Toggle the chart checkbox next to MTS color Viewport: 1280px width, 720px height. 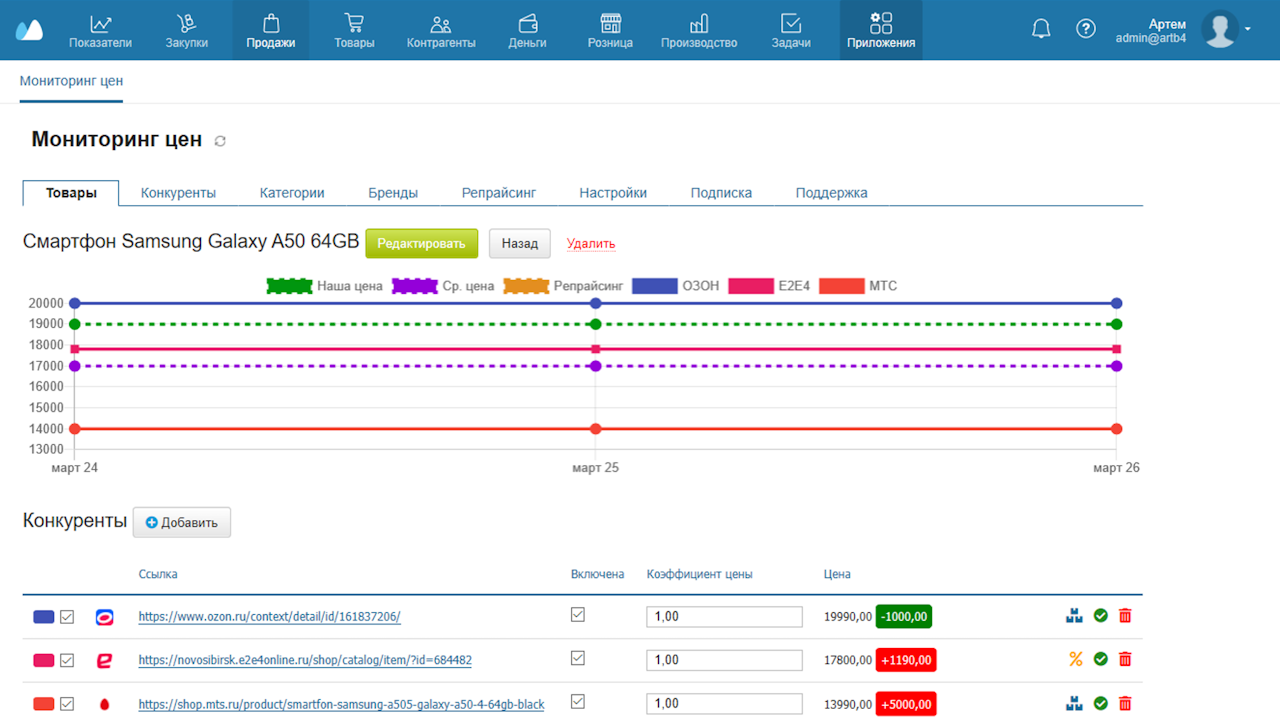[67, 704]
